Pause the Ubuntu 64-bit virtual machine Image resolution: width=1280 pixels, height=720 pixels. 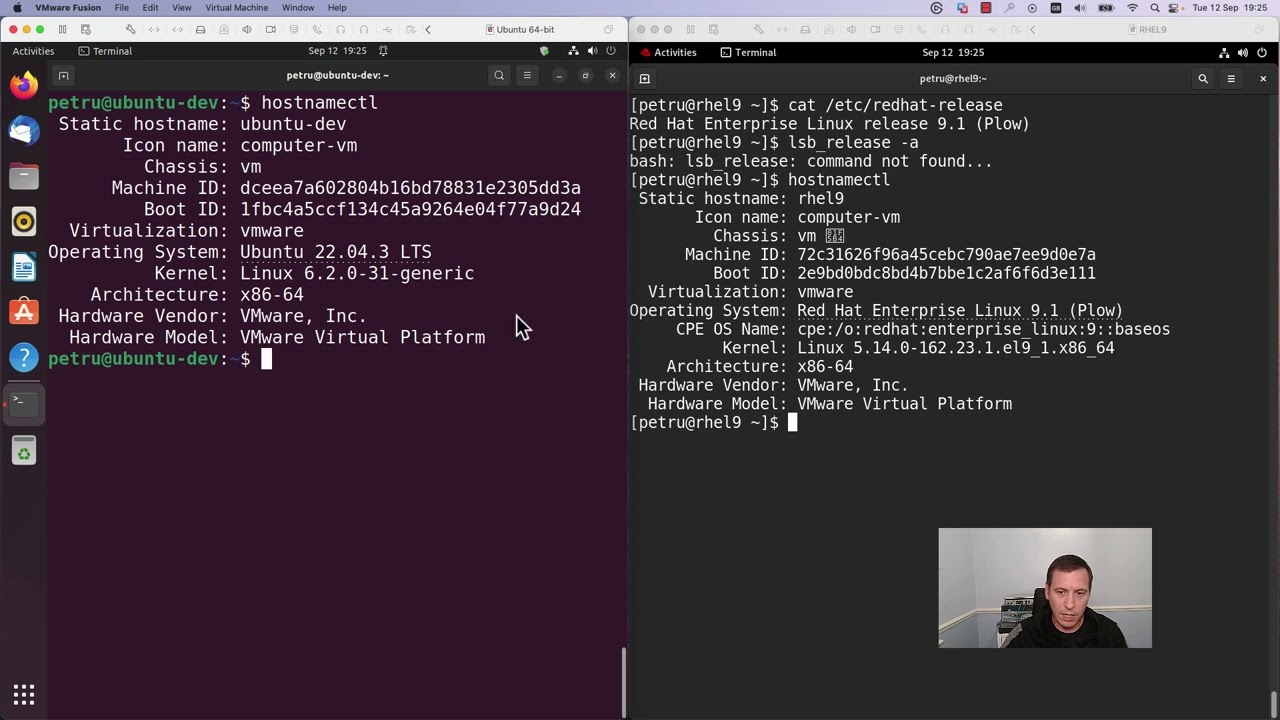pyautogui.click(x=62, y=29)
